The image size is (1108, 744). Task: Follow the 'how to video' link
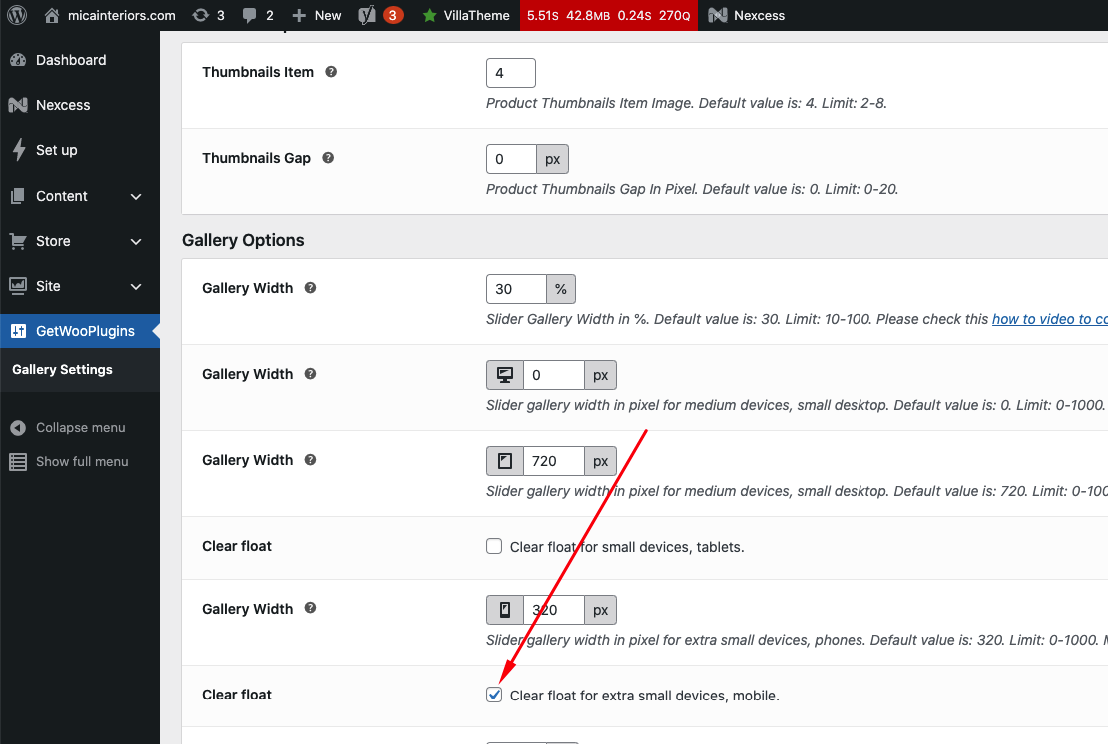(1049, 319)
